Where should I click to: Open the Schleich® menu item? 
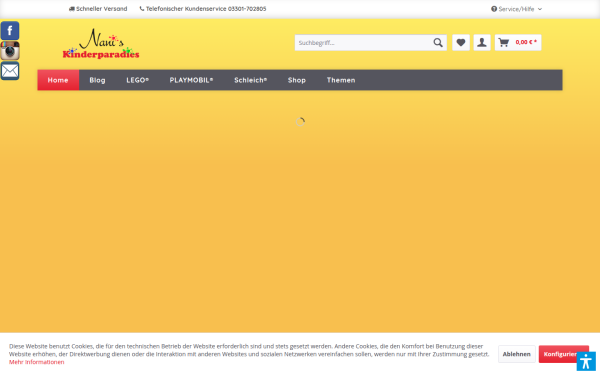tap(251, 80)
